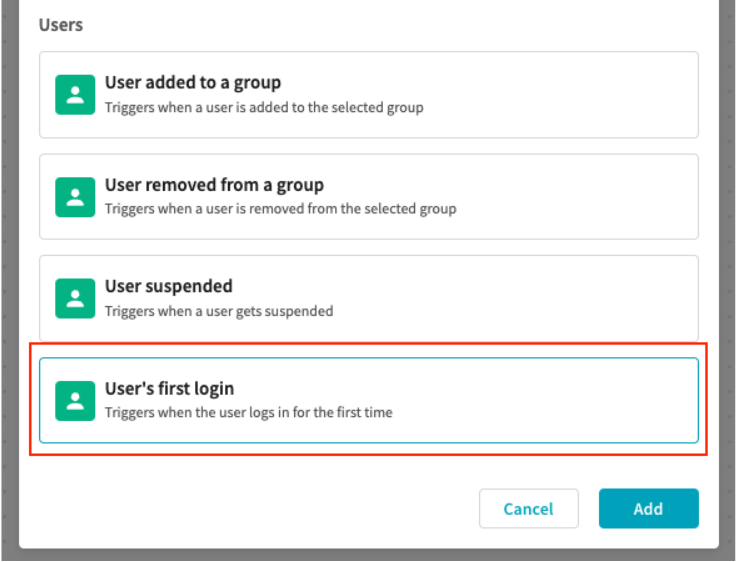Click the green person icon beside User's first login
Screen dimensions: 740x562
point(74,400)
